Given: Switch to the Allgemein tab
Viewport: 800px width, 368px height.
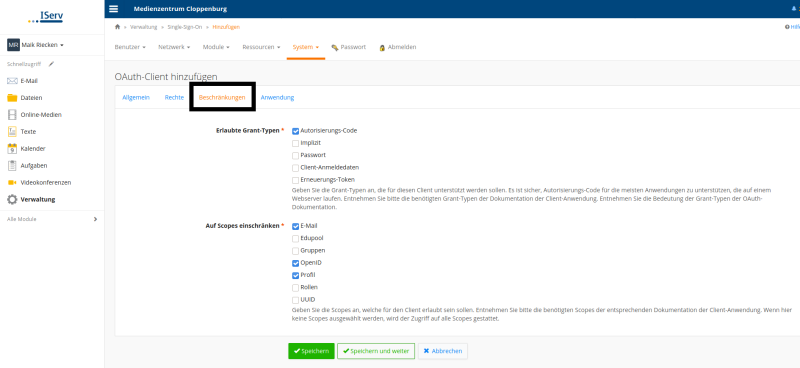Looking at the screenshot, I should pyautogui.click(x=136, y=97).
